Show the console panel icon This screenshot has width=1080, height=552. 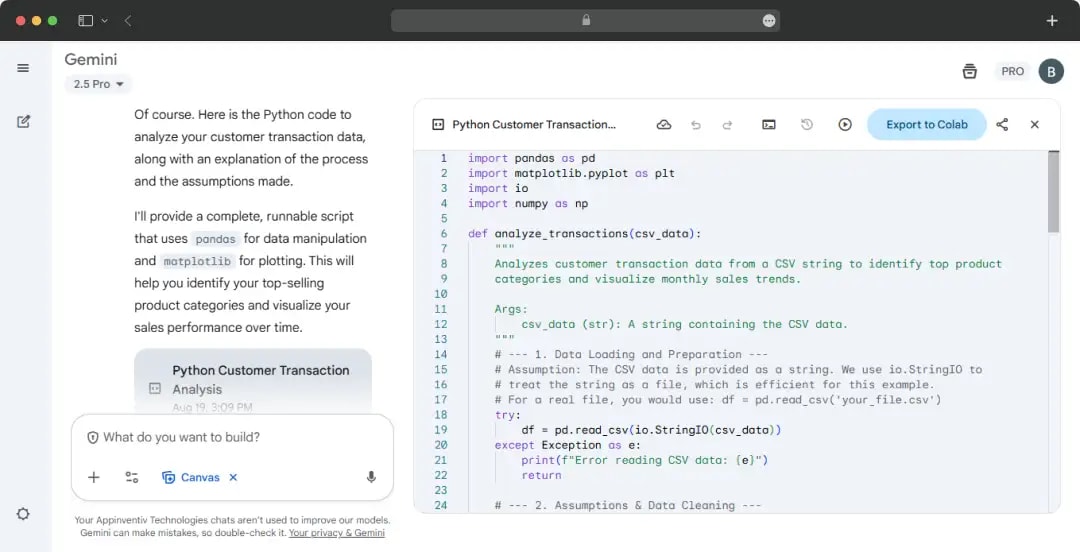(x=769, y=125)
